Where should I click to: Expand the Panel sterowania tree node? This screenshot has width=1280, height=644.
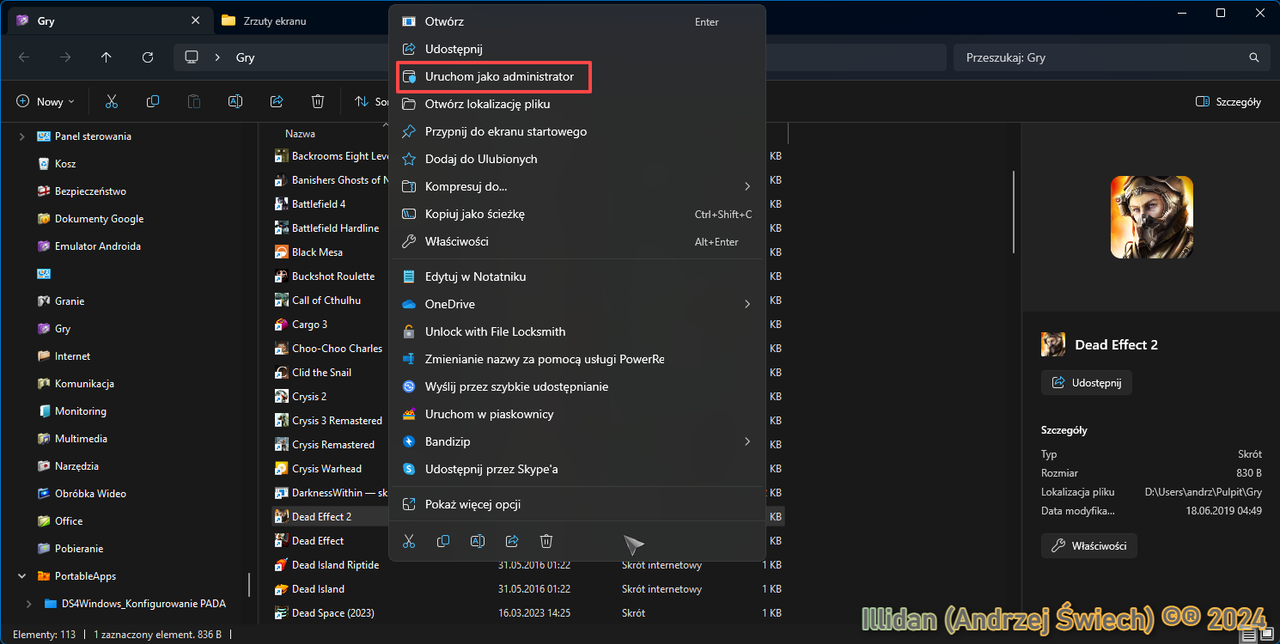click(22, 136)
